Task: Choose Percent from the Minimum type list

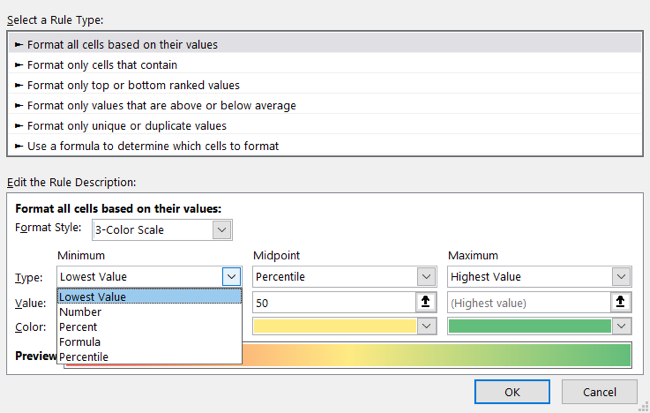Action: coord(80,327)
